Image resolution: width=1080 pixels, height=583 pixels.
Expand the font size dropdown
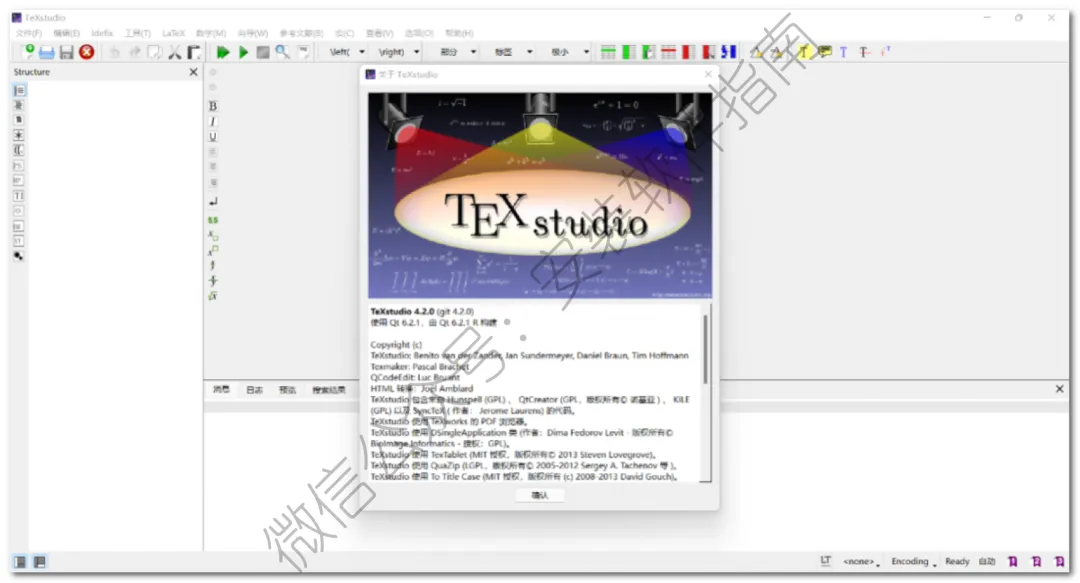click(x=585, y=52)
